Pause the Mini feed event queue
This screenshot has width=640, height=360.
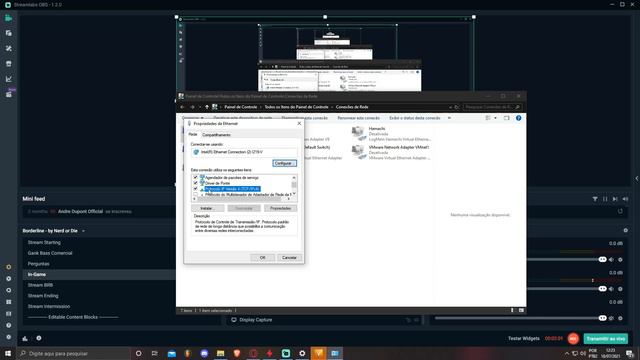click(605, 199)
